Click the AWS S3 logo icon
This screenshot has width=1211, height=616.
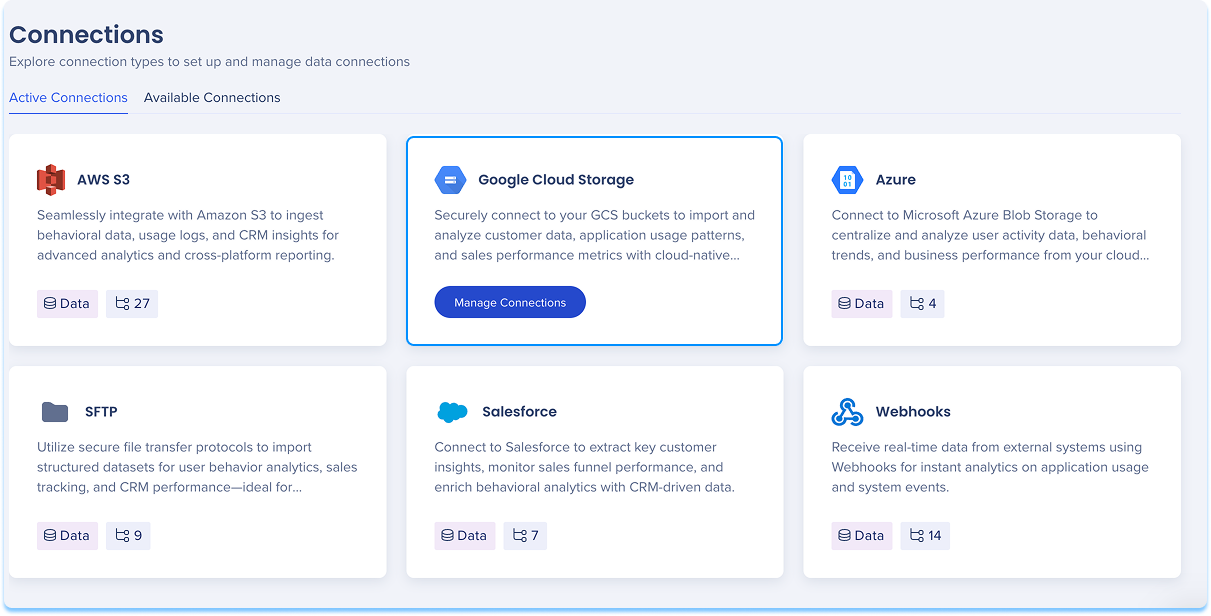pyautogui.click(x=51, y=180)
